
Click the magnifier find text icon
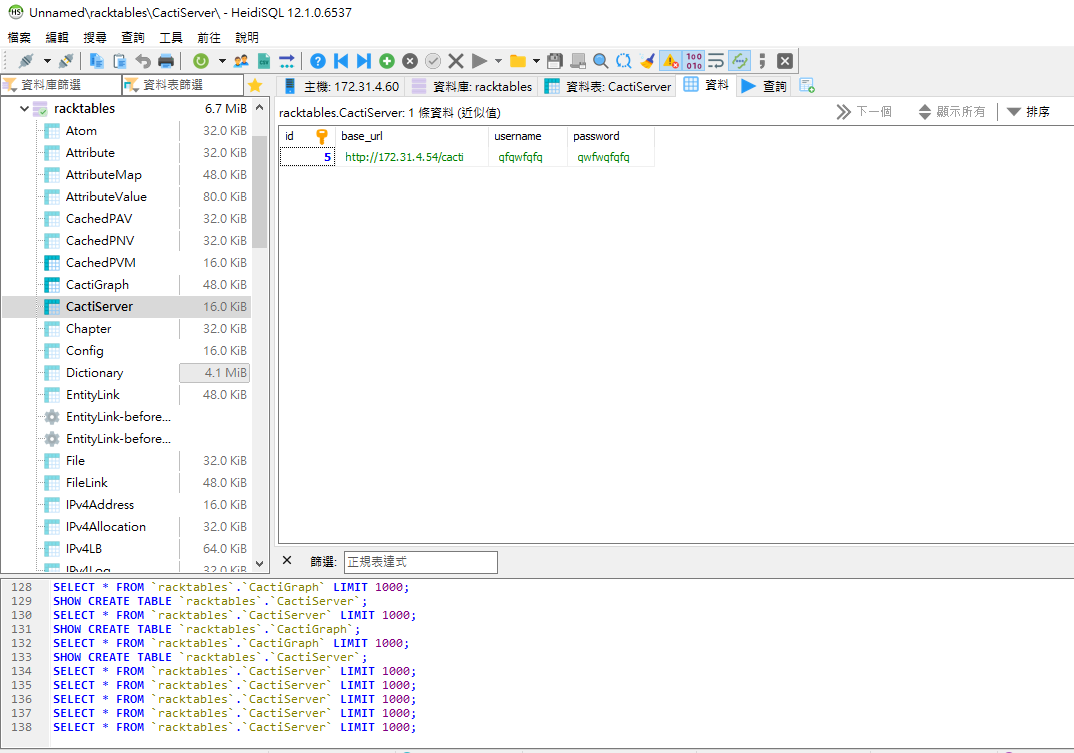tap(600, 61)
